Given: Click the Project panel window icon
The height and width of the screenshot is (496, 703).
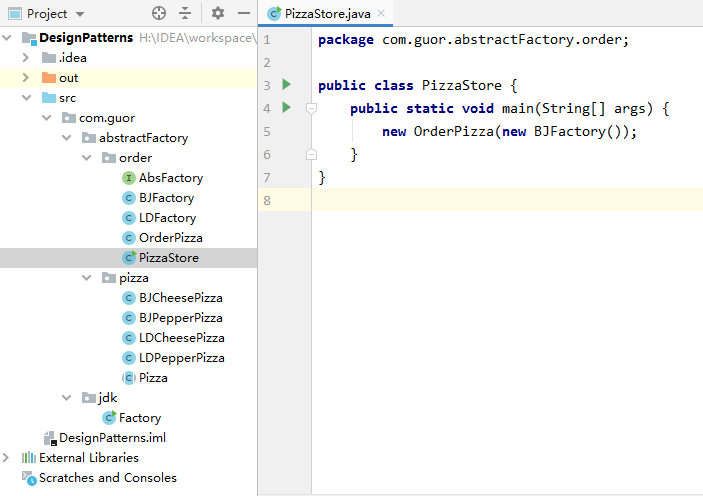Looking at the screenshot, I should pyautogui.click(x=15, y=14).
